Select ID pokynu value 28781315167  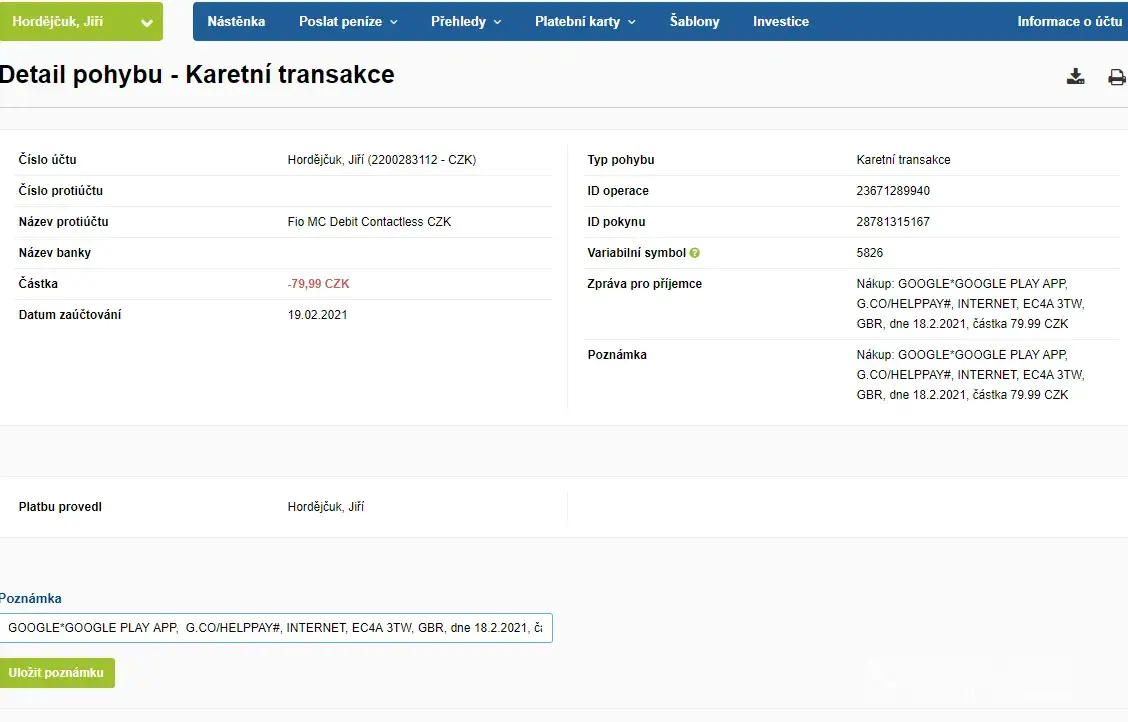(893, 222)
